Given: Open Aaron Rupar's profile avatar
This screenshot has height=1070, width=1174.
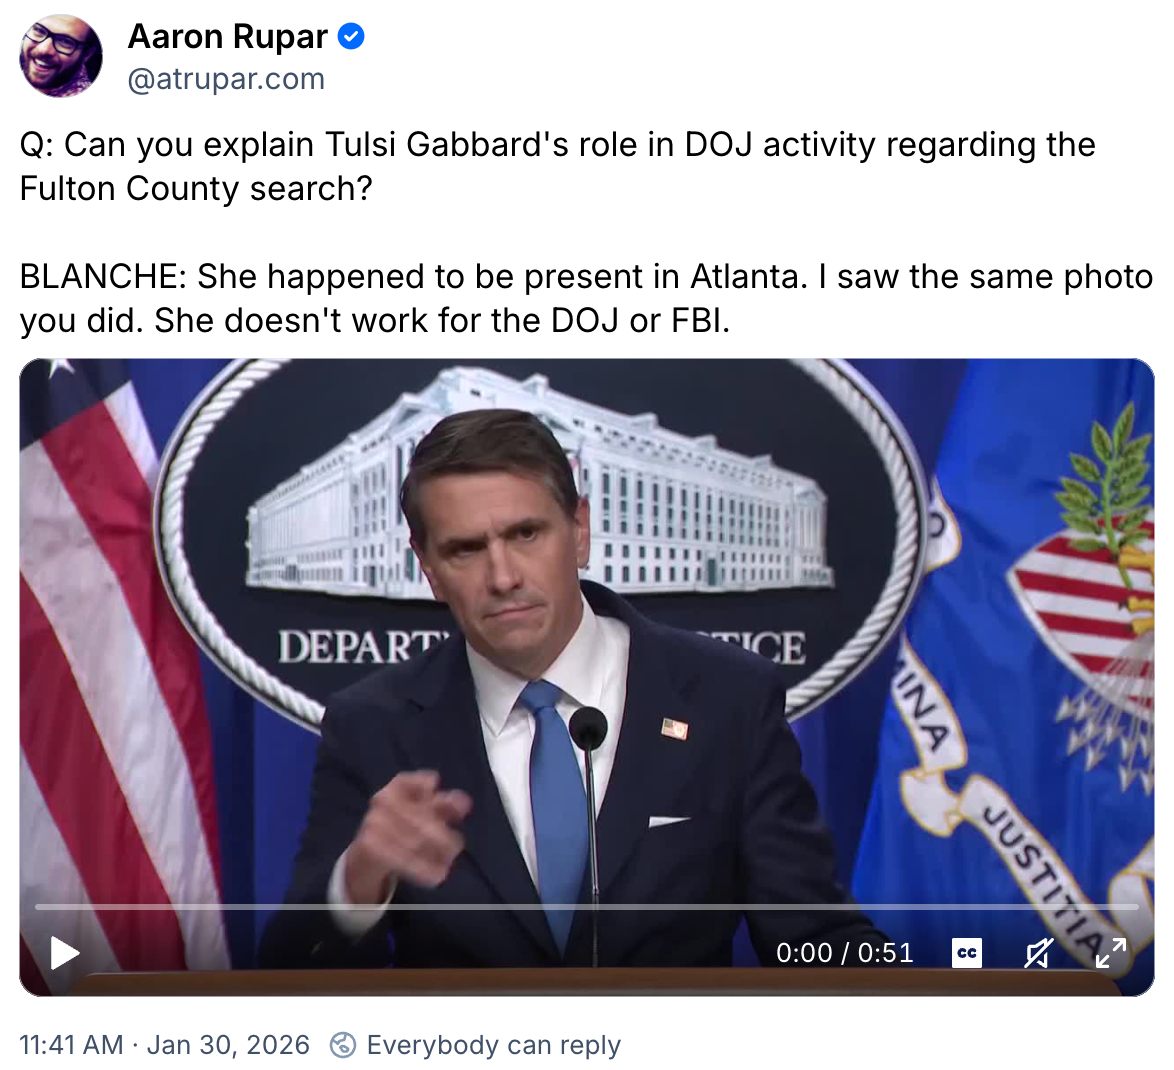Looking at the screenshot, I should point(61,56).
